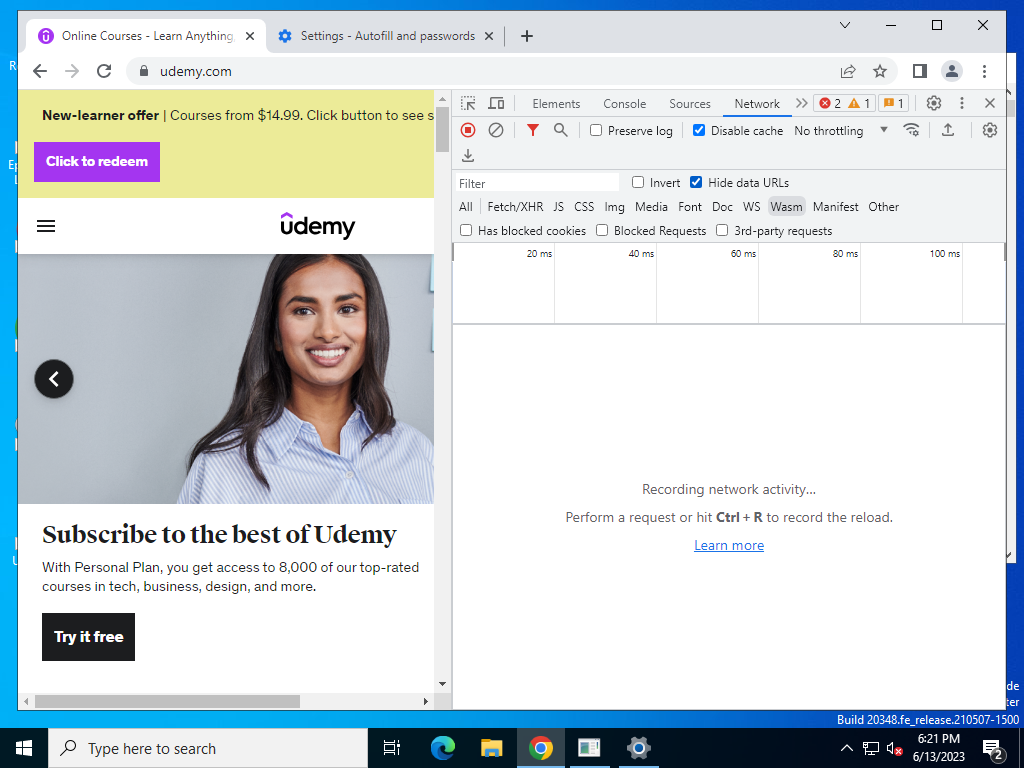The image size is (1024, 768).
Task: Enable Preserve log checkbox
Action: 596,130
